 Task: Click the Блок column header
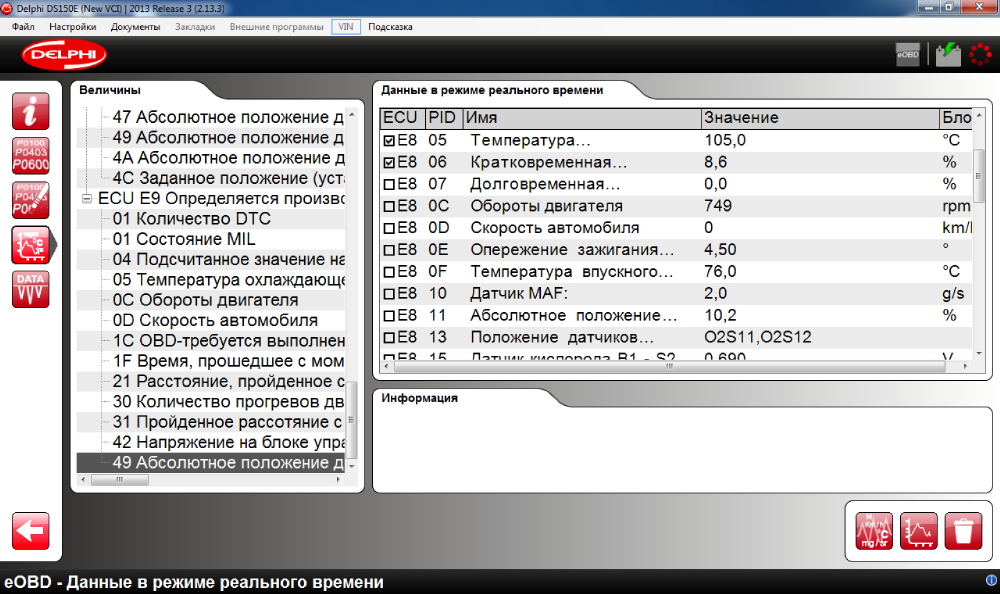tap(956, 118)
